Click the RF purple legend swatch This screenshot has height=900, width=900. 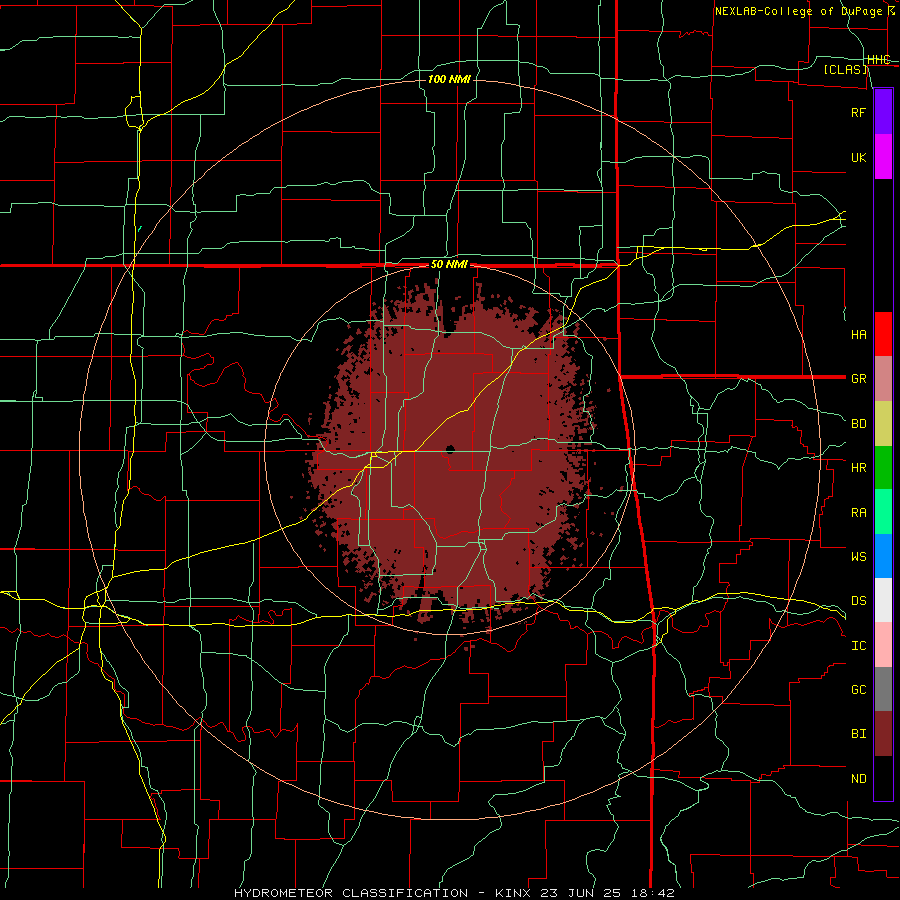coord(883,112)
